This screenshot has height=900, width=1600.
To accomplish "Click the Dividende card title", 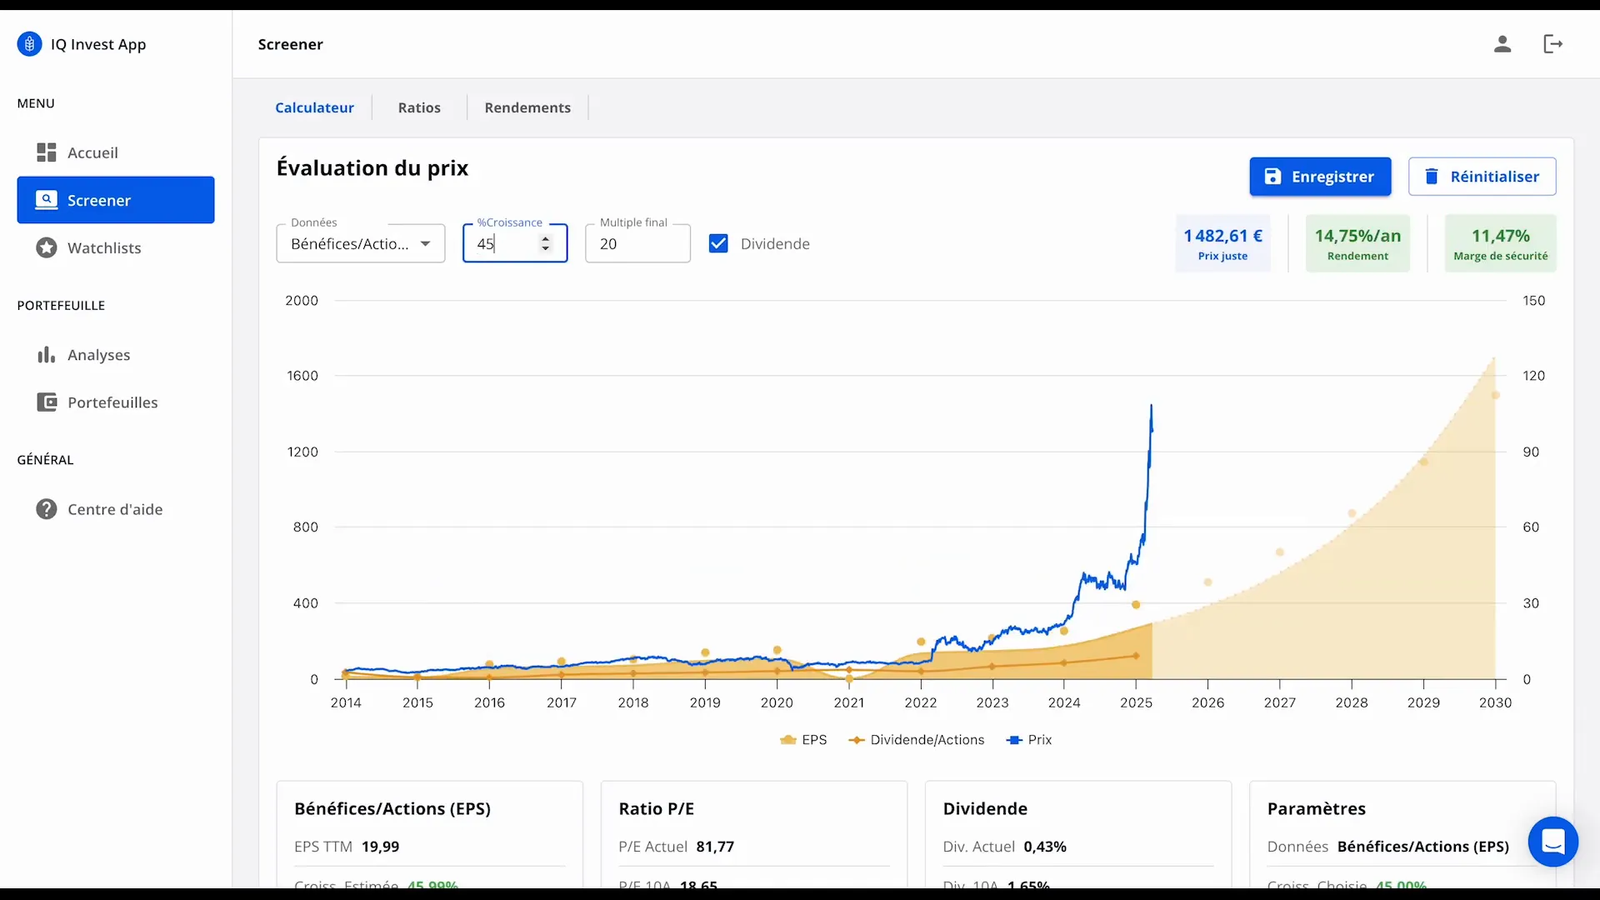I will [x=985, y=809].
